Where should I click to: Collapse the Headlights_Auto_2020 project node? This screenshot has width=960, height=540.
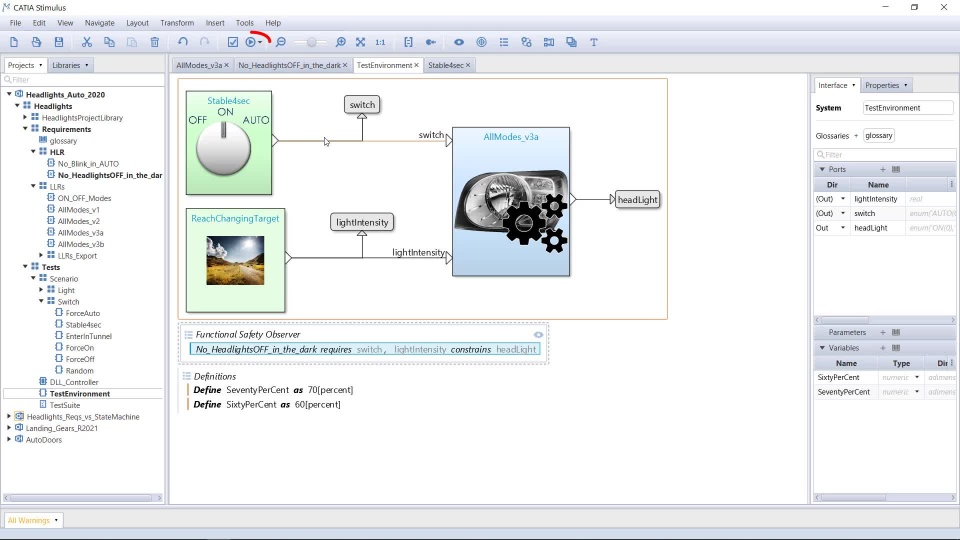pyautogui.click(x=9, y=94)
